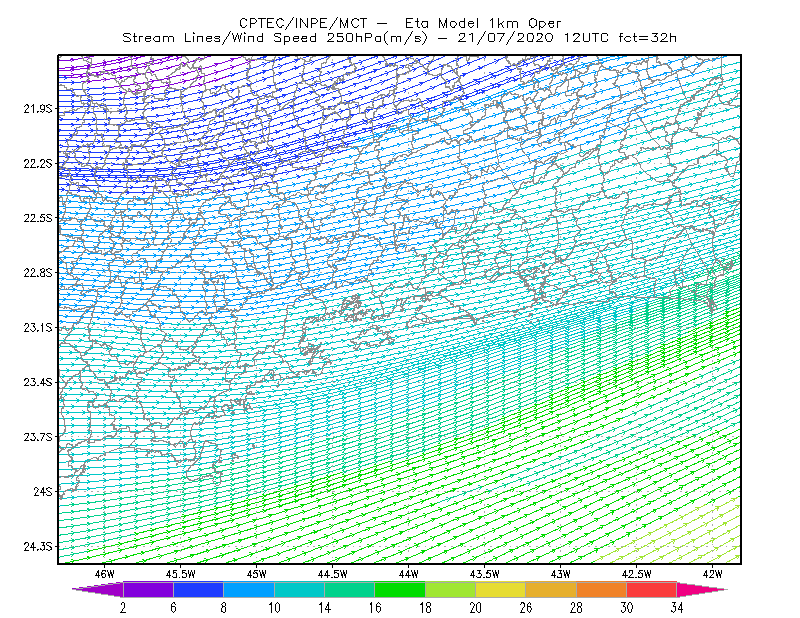This screenshot has width=800, height=618.
Task: Click the title line 'CPTEC/INPE/MCT — Eta Model 1km Oper'
Action: tap(400, 23)
